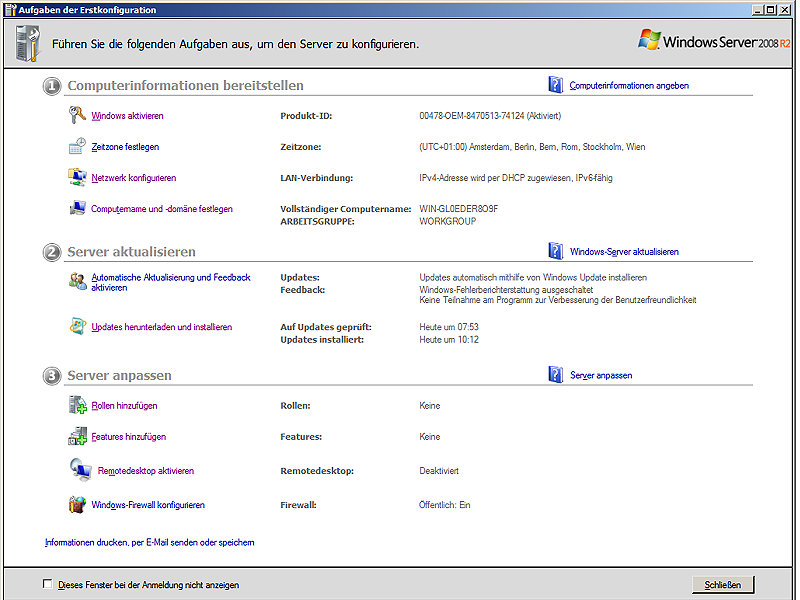Viewport: 800px width, 600px height.
Task: Click the WORKGROUP value
Action: point(447,221)
